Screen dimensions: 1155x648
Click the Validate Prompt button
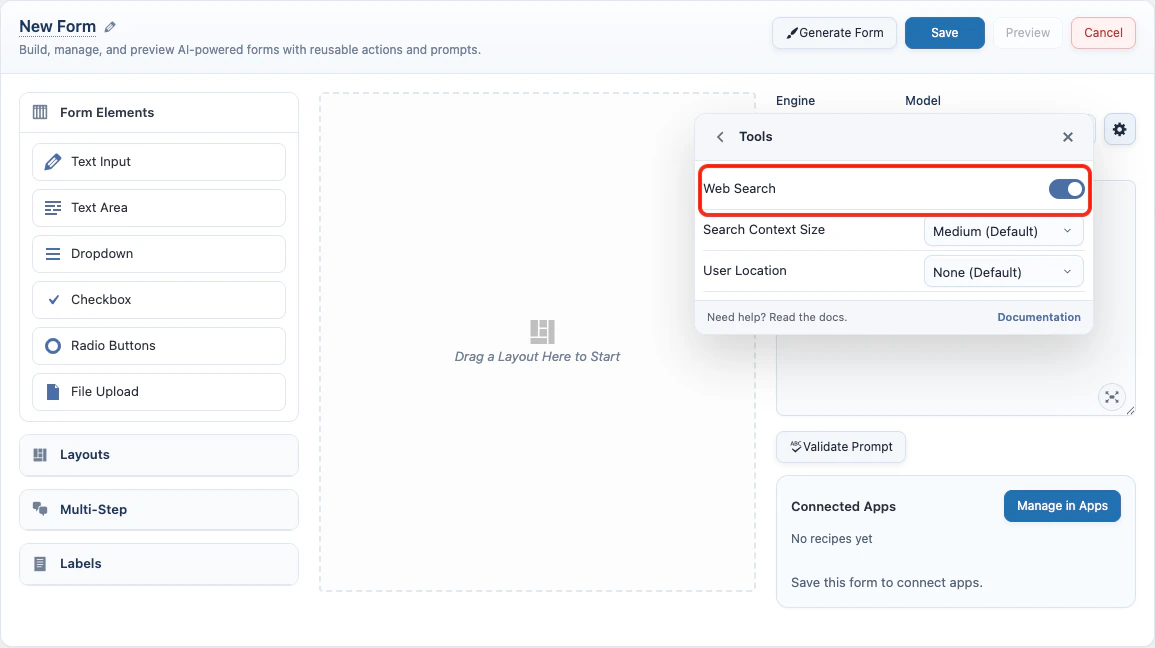840,447
